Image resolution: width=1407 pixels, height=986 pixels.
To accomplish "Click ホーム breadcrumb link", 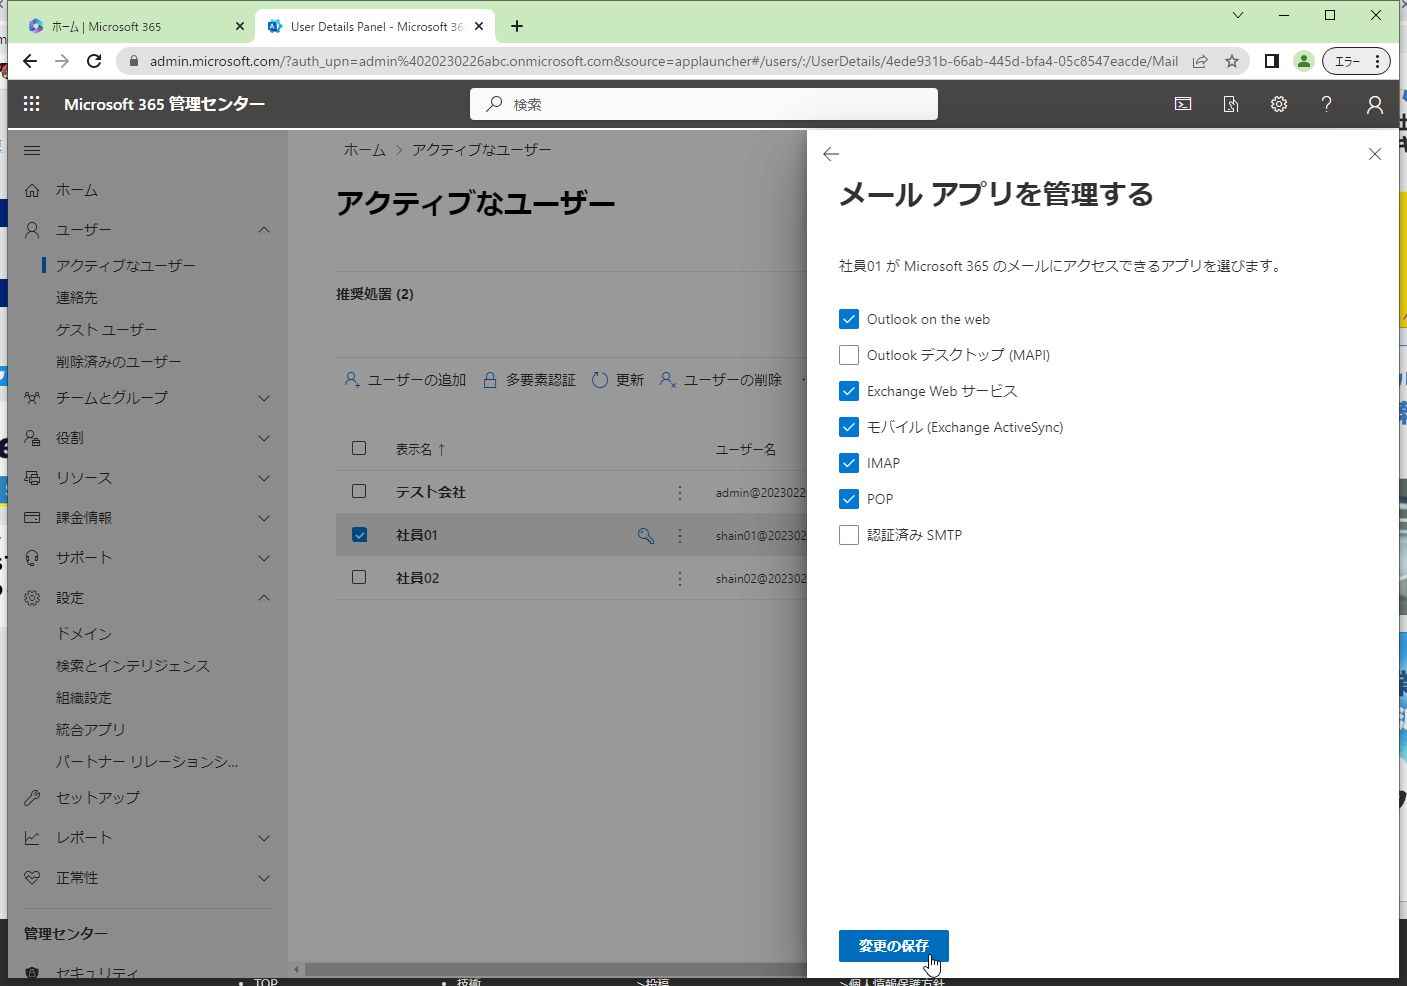I will (x=365, y=150).
